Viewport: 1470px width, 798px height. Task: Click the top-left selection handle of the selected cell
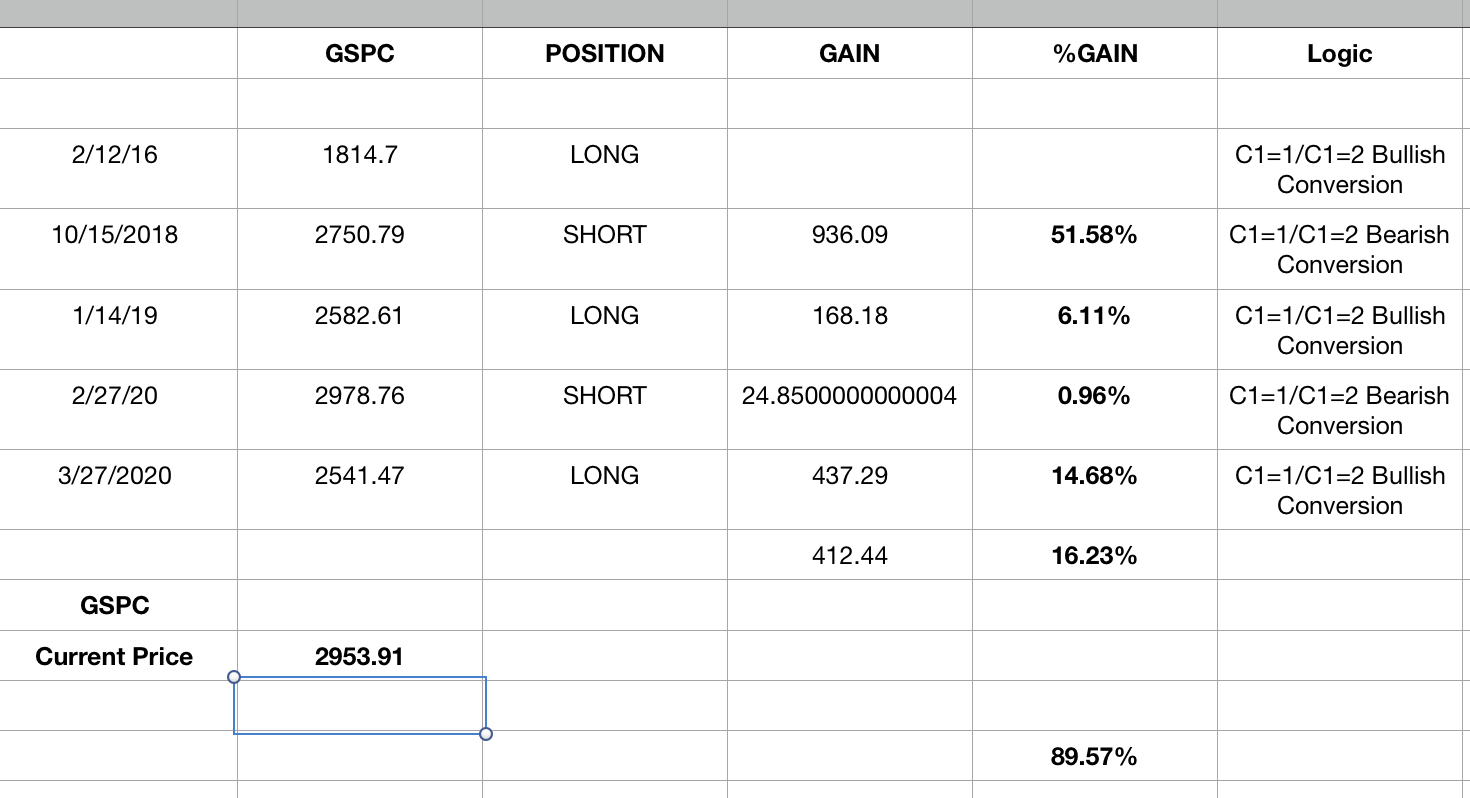pos(234,677)
